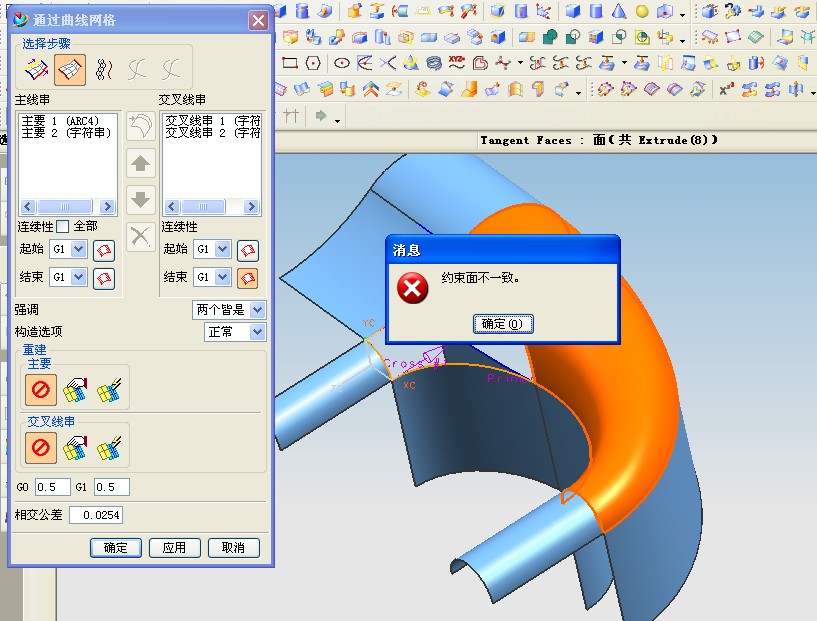Select list row 交叉线串 1
817x621 pixels.
coord(212,121)
